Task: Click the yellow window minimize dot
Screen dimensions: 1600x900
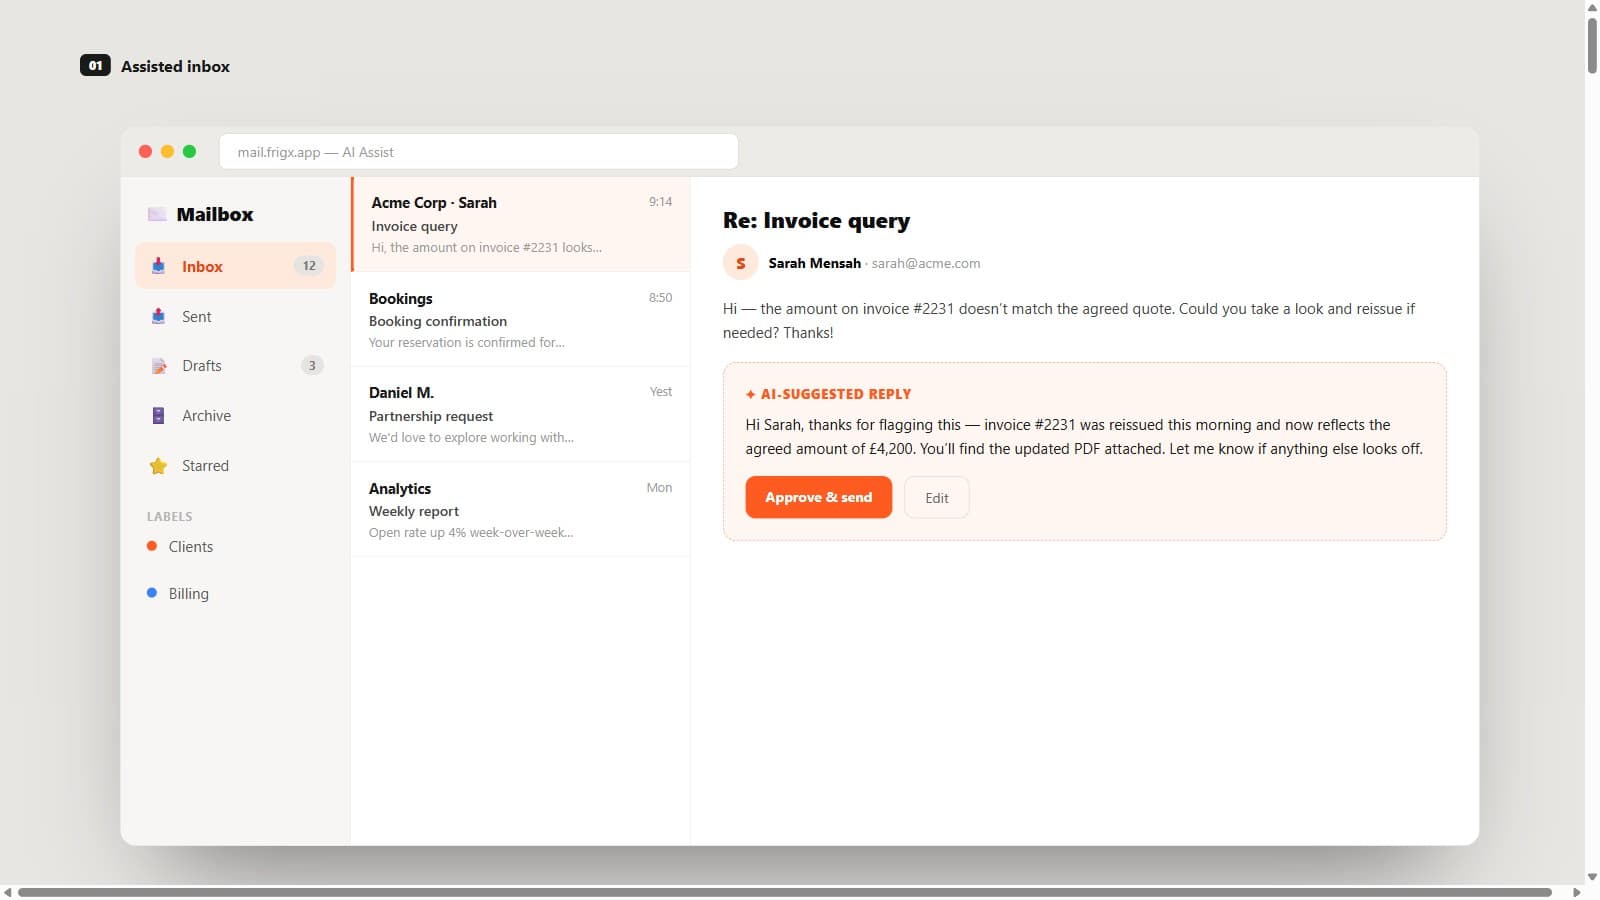Action: [167, 152]
